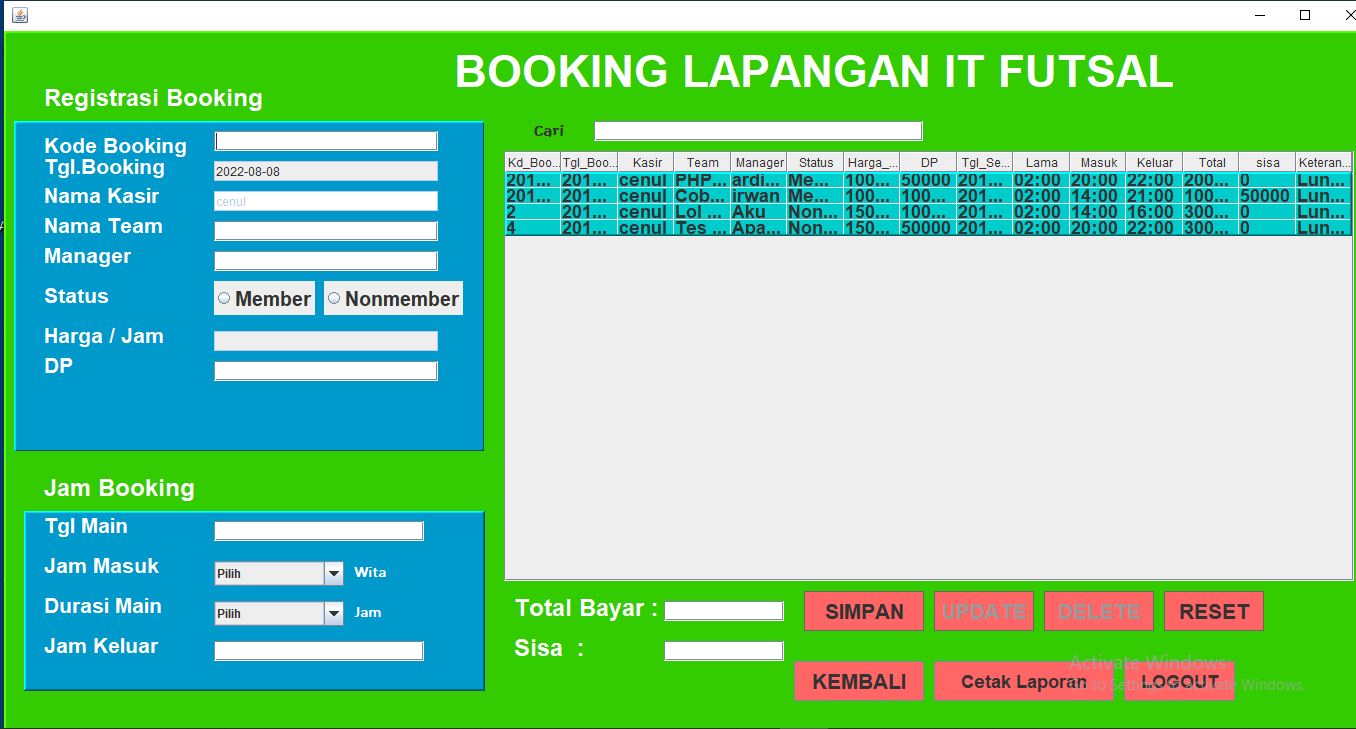Open the Jam Masuk dropdown
The width and height of the screenshot is (1356, 729).
point(333,573)
